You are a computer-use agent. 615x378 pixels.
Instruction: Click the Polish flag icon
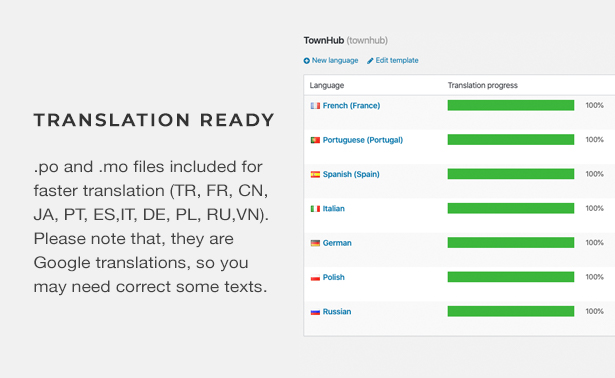[315, 278]
